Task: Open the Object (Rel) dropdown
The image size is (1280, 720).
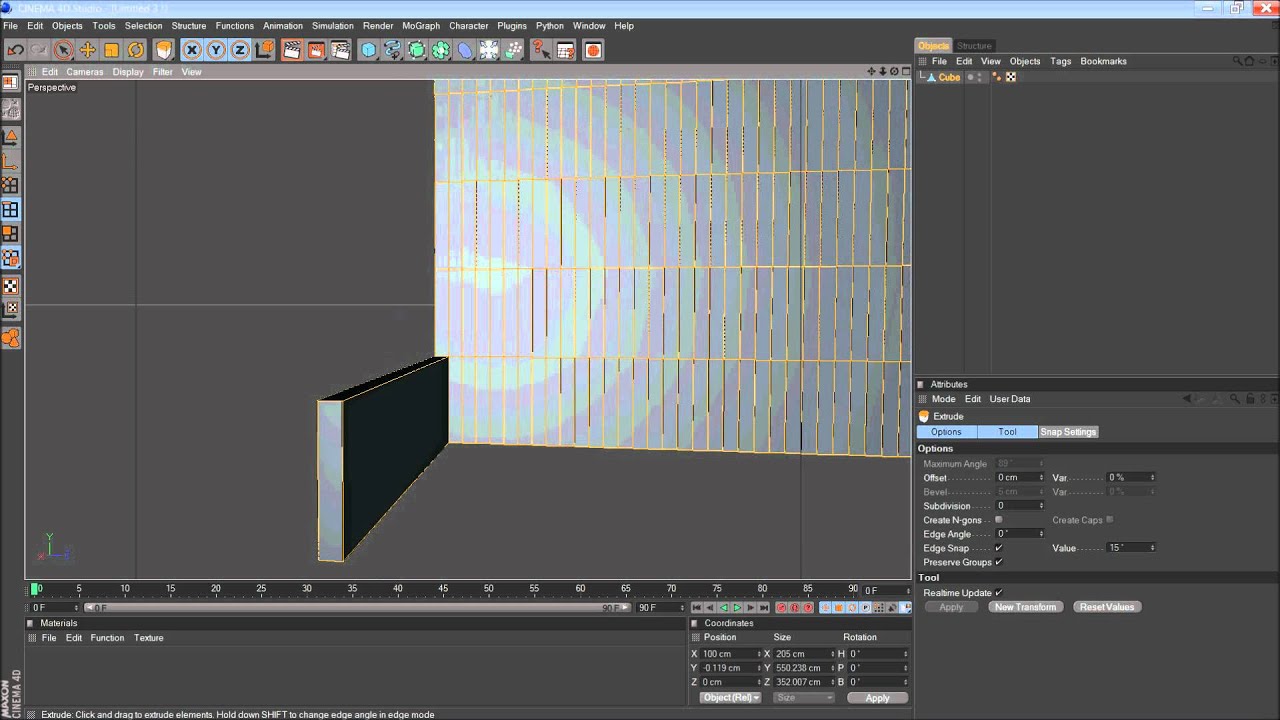Action: click(x=730, y=698)
